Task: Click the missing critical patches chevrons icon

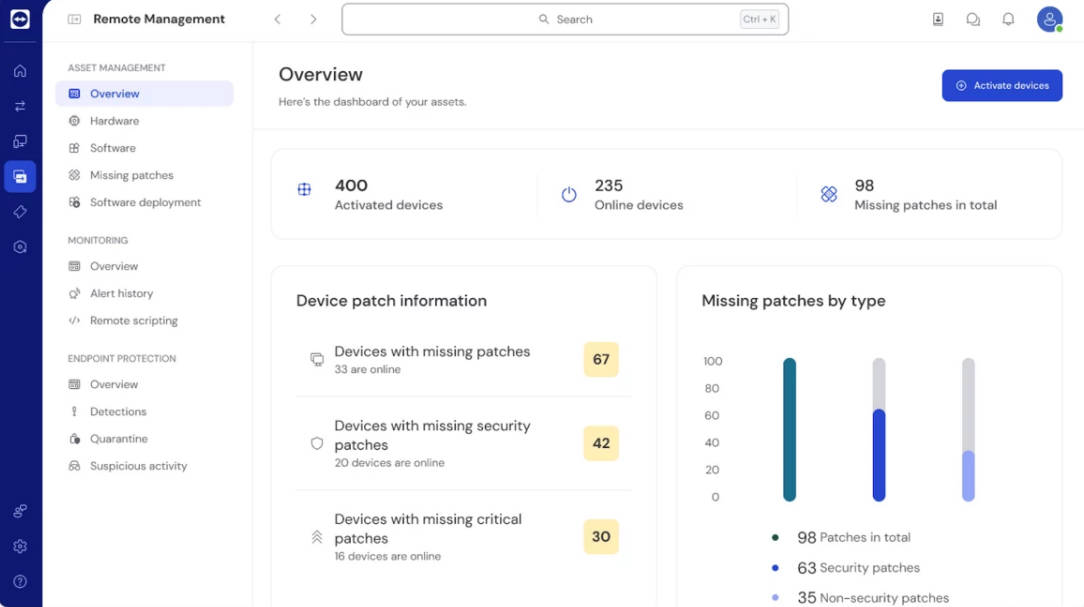Action: click(317, 536)
